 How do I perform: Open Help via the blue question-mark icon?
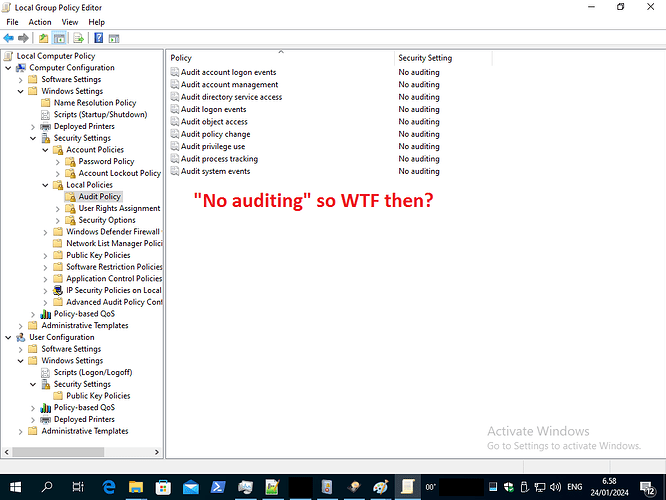click(99, 38)
